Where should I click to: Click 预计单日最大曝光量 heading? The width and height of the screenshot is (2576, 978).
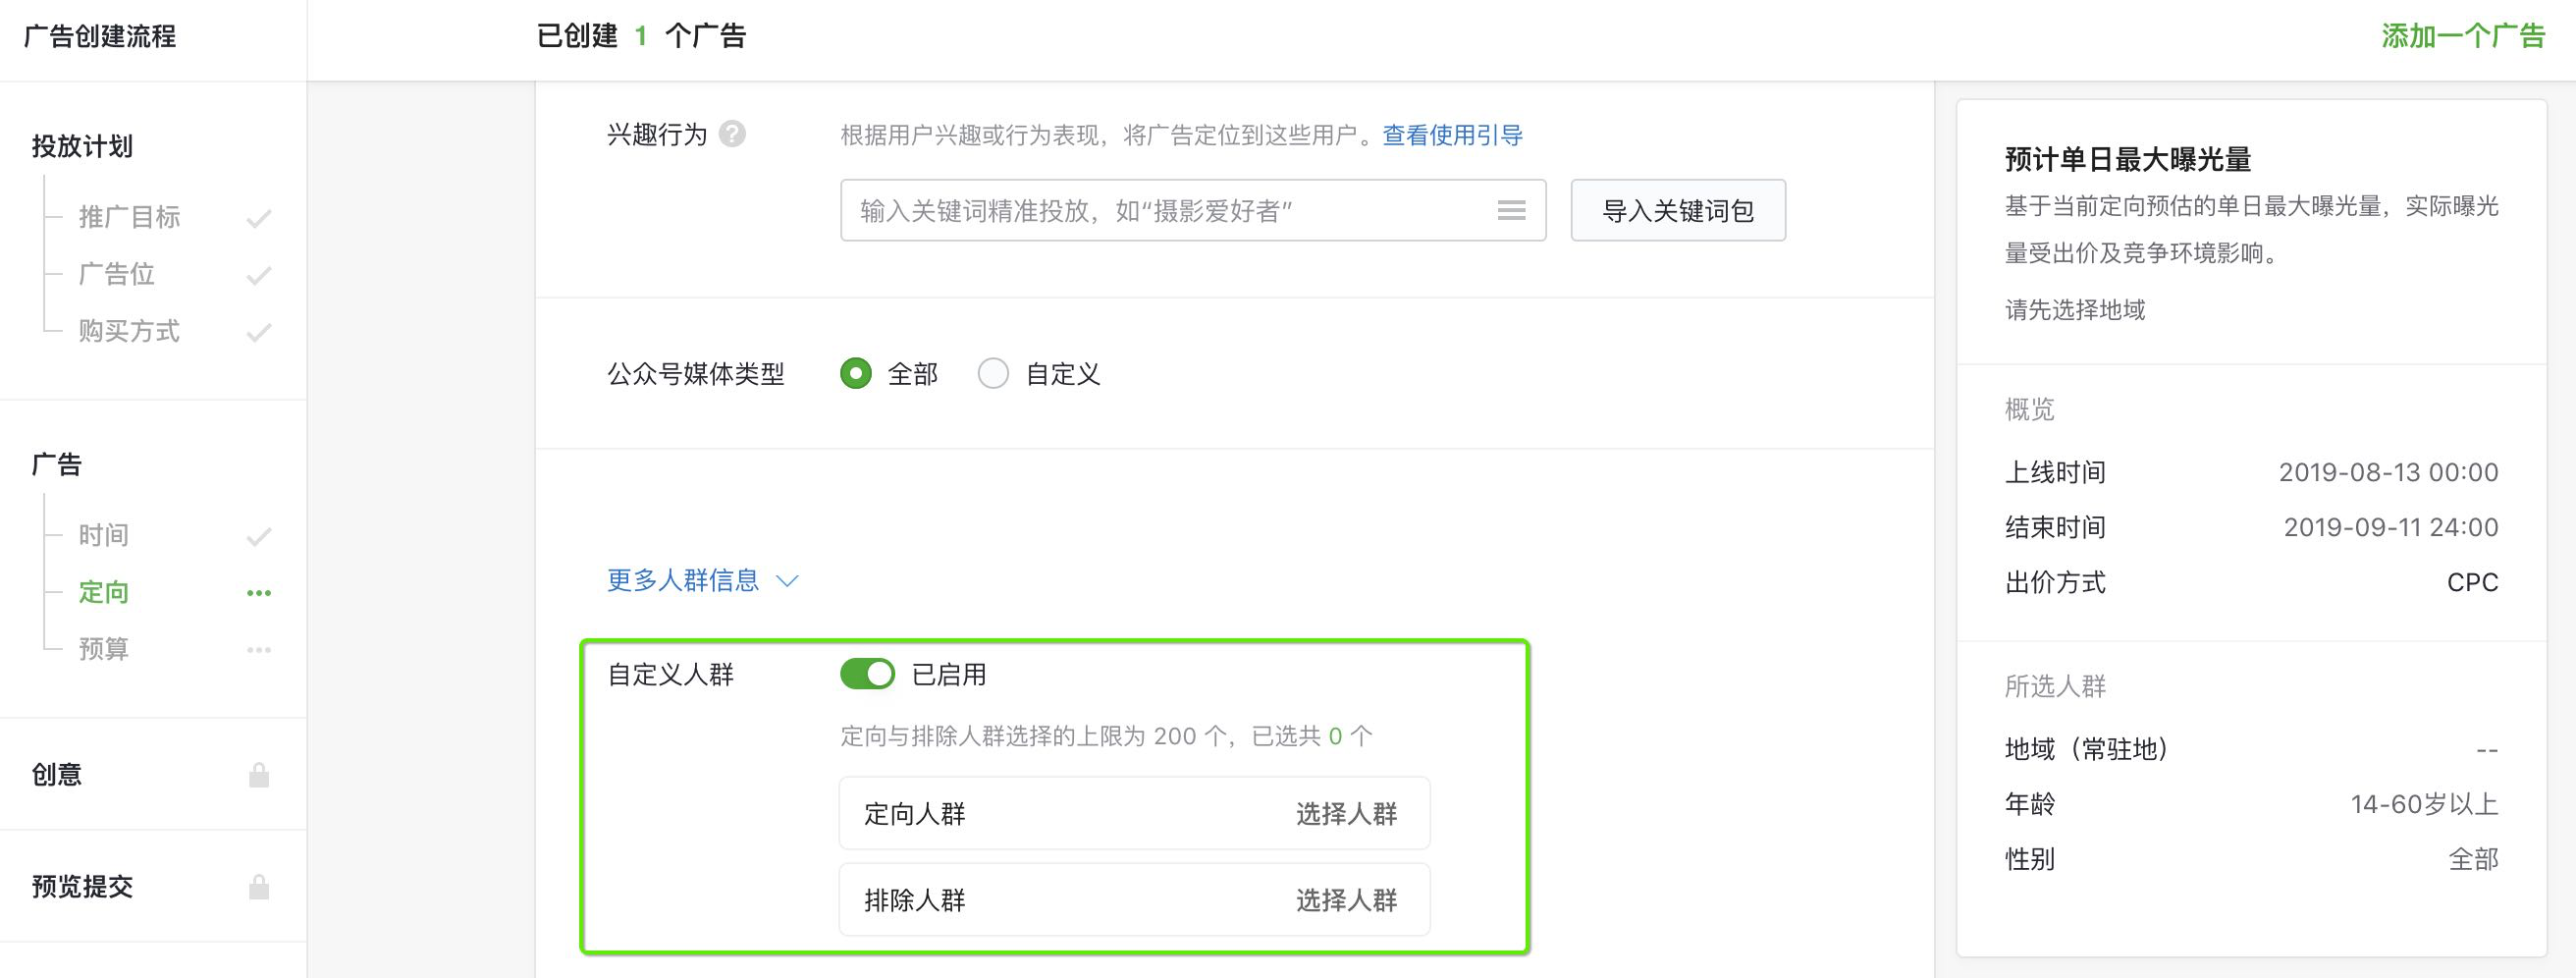[x=2128, y=159]
